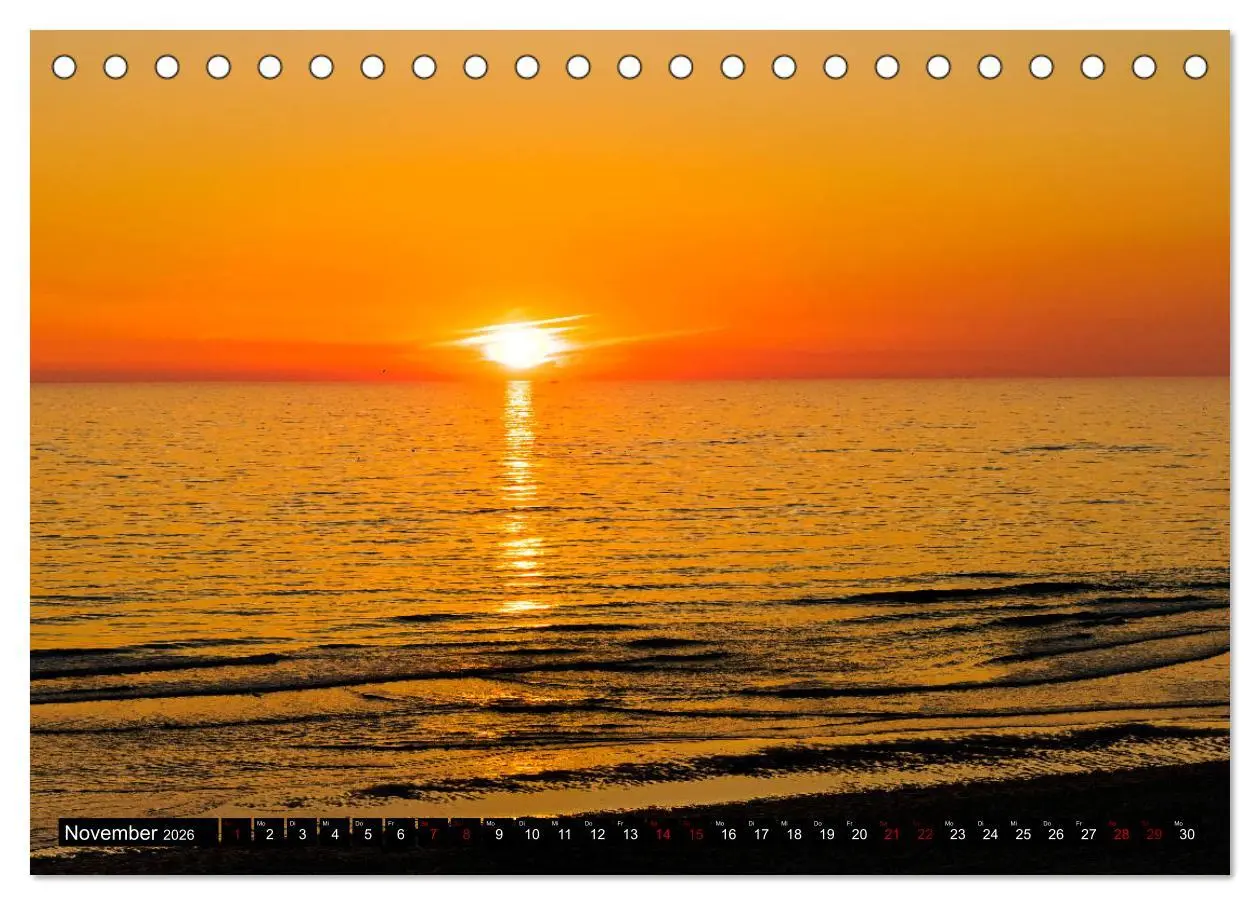Select day 1 in the calendar strip

237,834
